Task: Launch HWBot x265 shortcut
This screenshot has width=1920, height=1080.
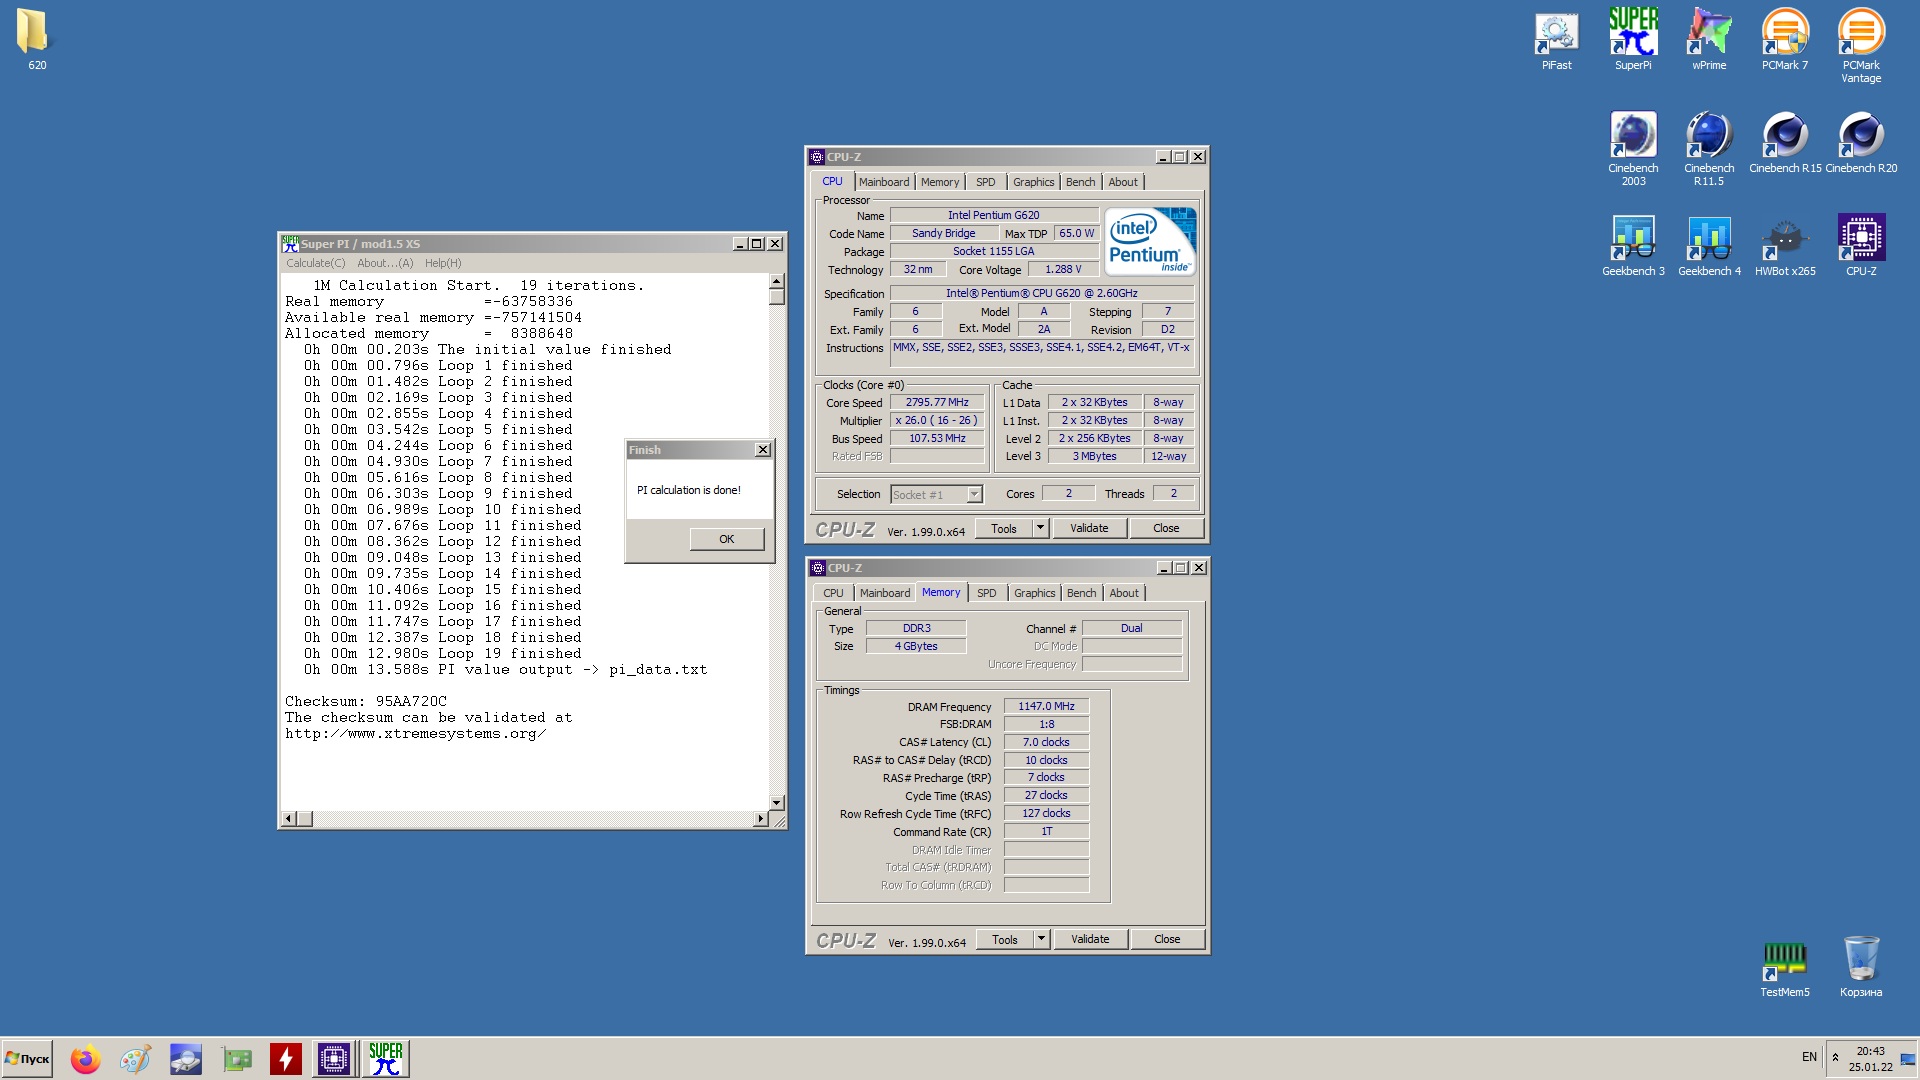Action: (x=1785, y=244)
